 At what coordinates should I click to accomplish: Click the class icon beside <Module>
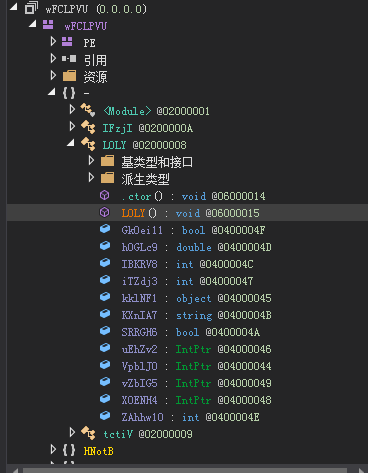(x=88, y=110)
